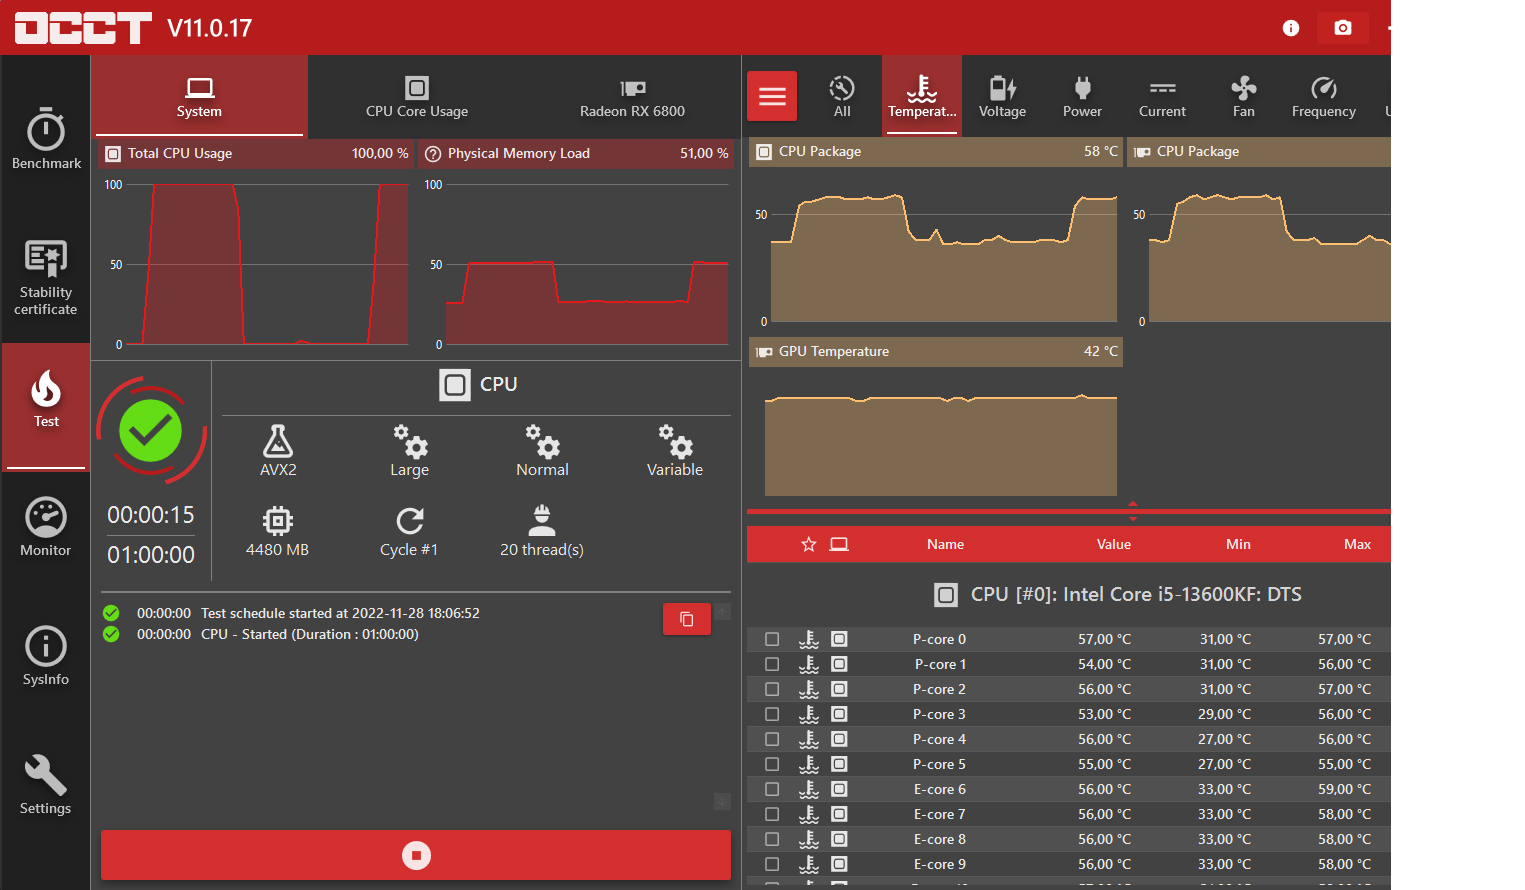Select the Frequency sensor tab
1525x890 pixels.
tap(1323, 97)
